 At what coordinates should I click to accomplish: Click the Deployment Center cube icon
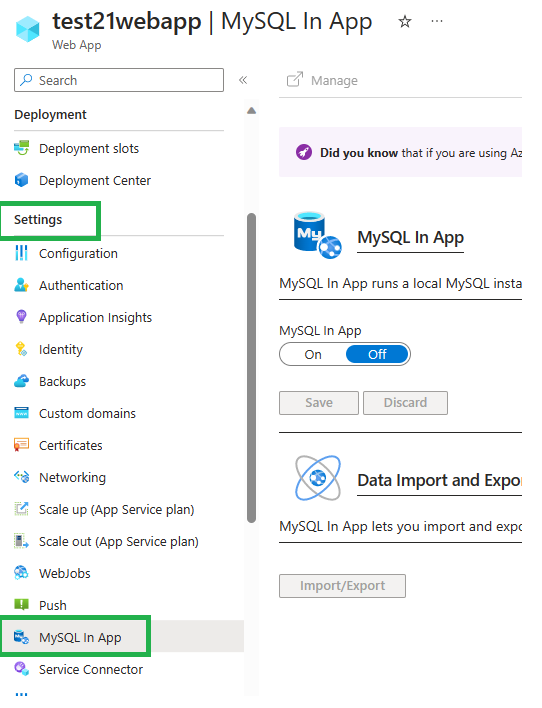coord(21,180)
